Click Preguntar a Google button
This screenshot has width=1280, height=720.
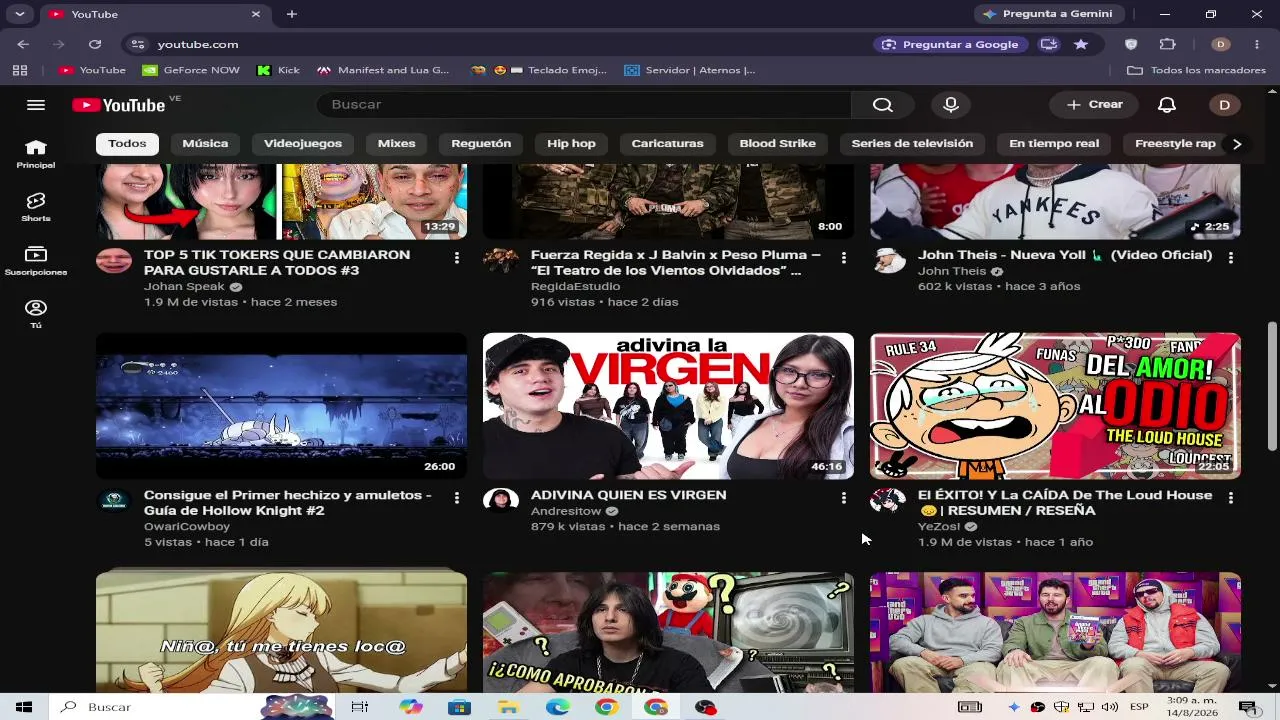[950, 44]
